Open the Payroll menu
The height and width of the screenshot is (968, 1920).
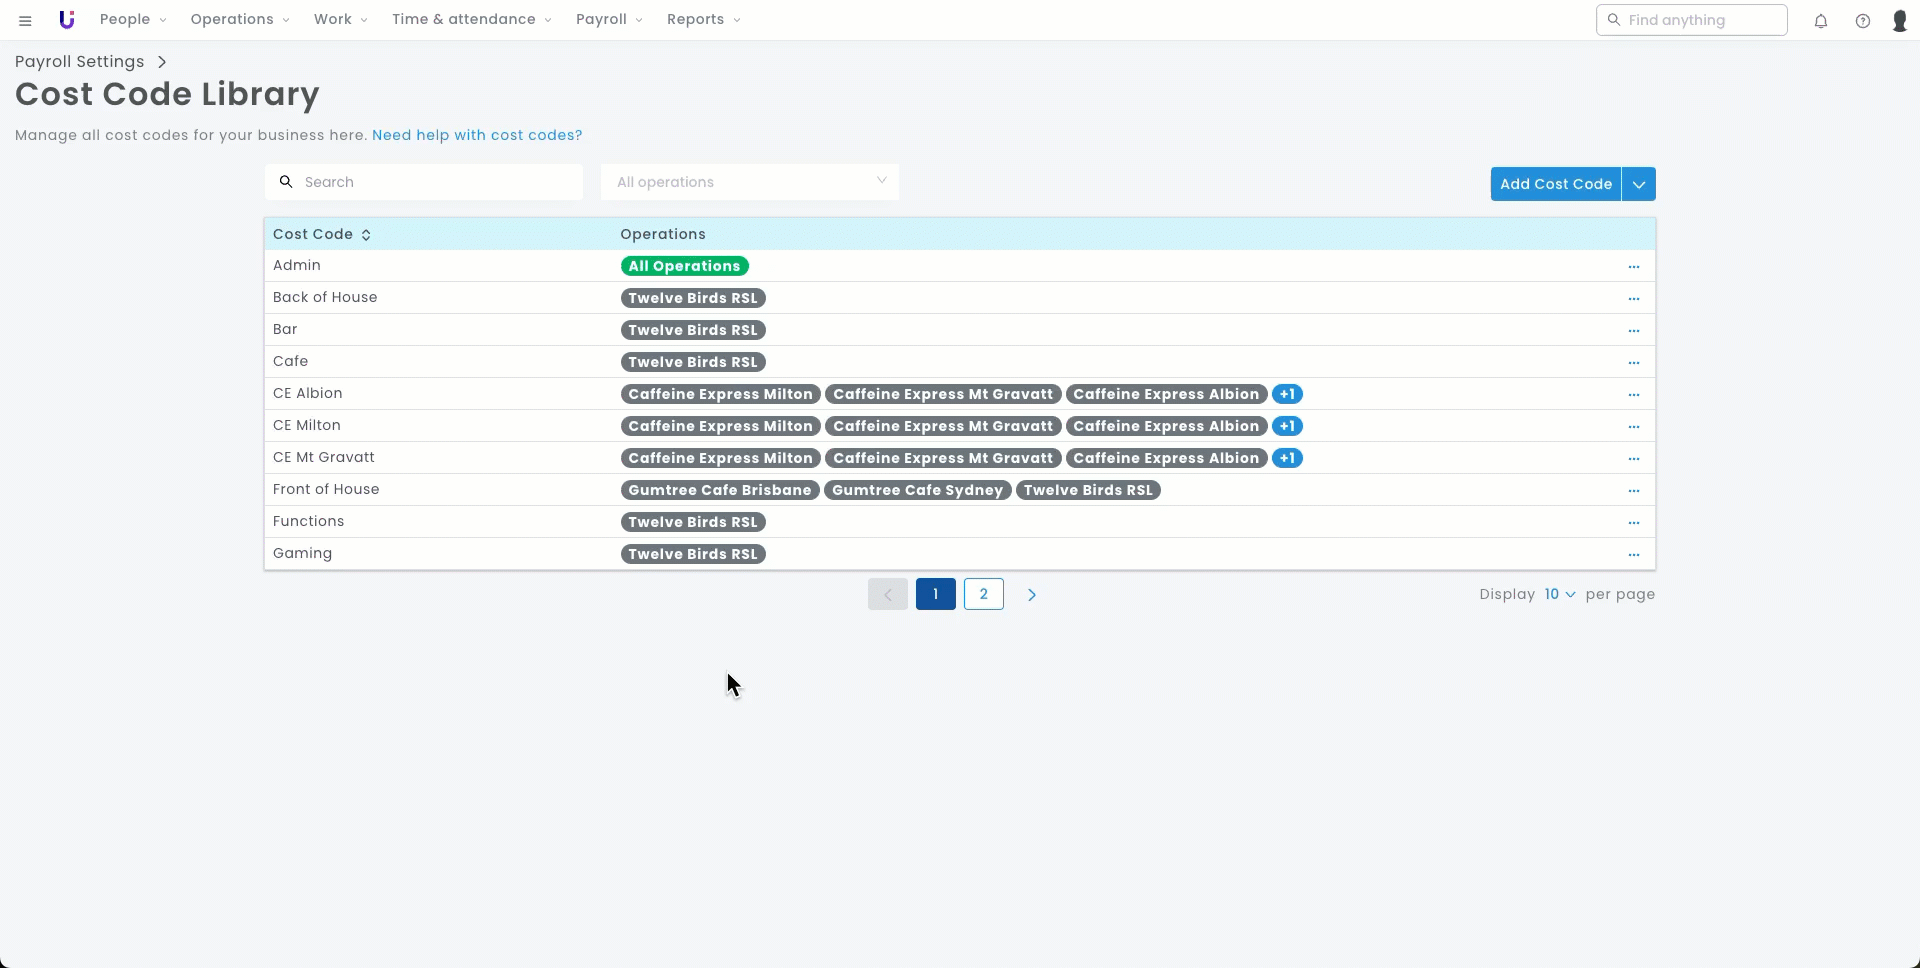tap(608, 20)
